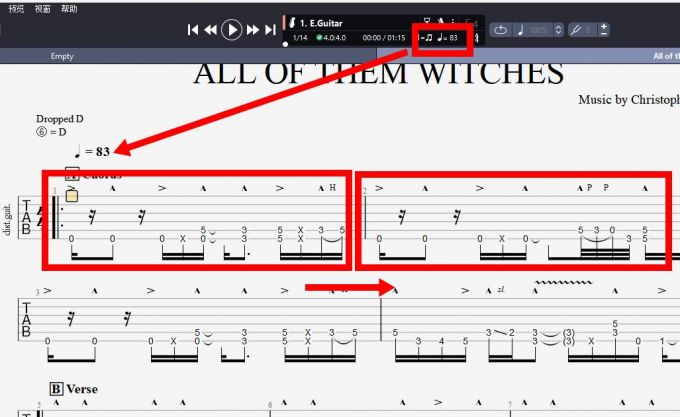This screenshot has height=417, width=680.
Task: Start playback with the Play button
Action: point(232,29)
